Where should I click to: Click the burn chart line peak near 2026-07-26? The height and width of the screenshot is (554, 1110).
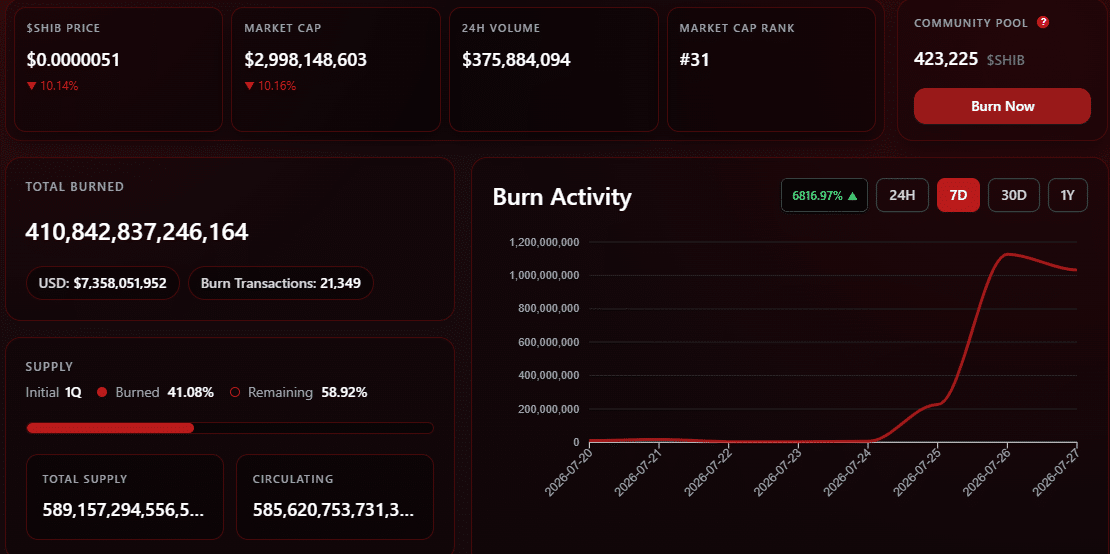[1008, 254]
